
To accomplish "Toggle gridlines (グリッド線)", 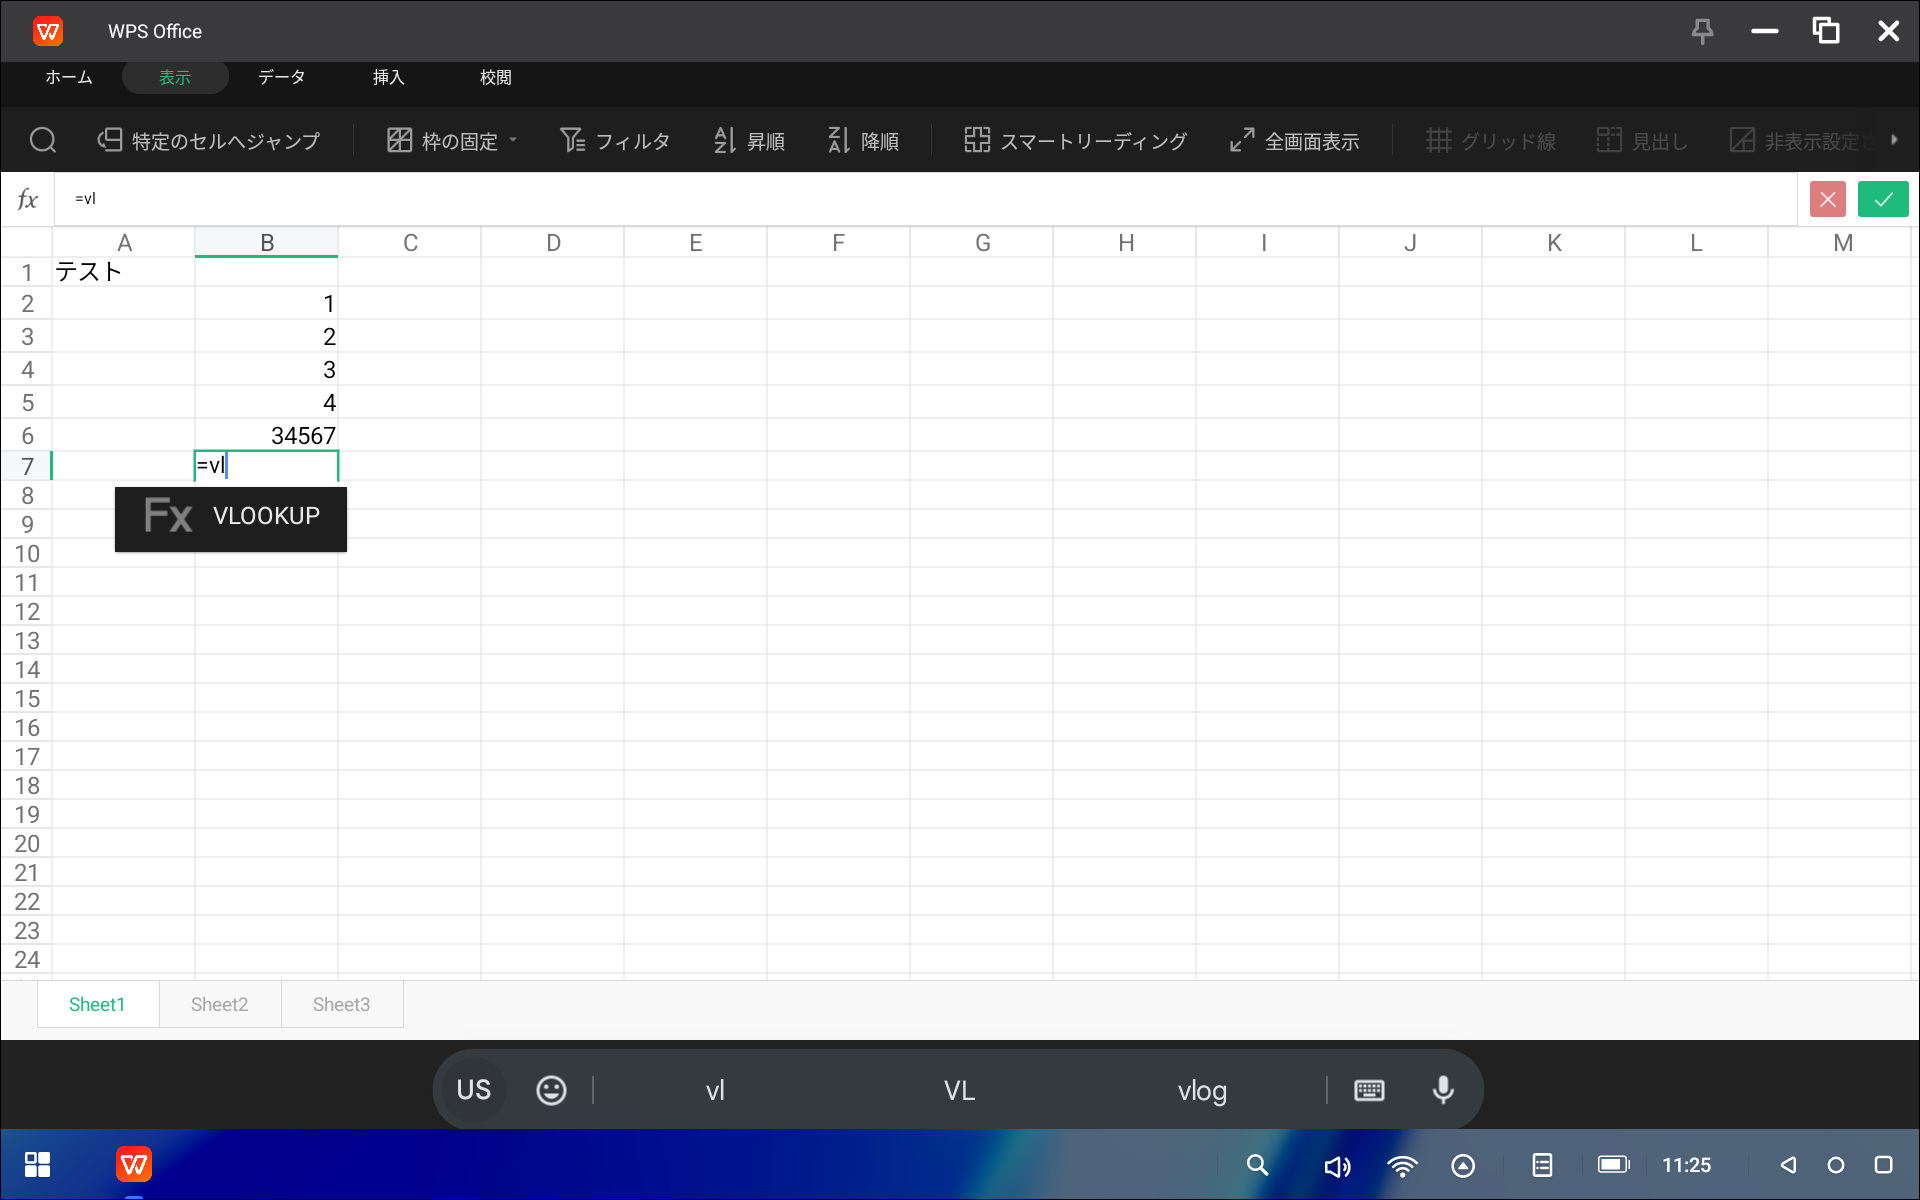I will click(1491, 141).
